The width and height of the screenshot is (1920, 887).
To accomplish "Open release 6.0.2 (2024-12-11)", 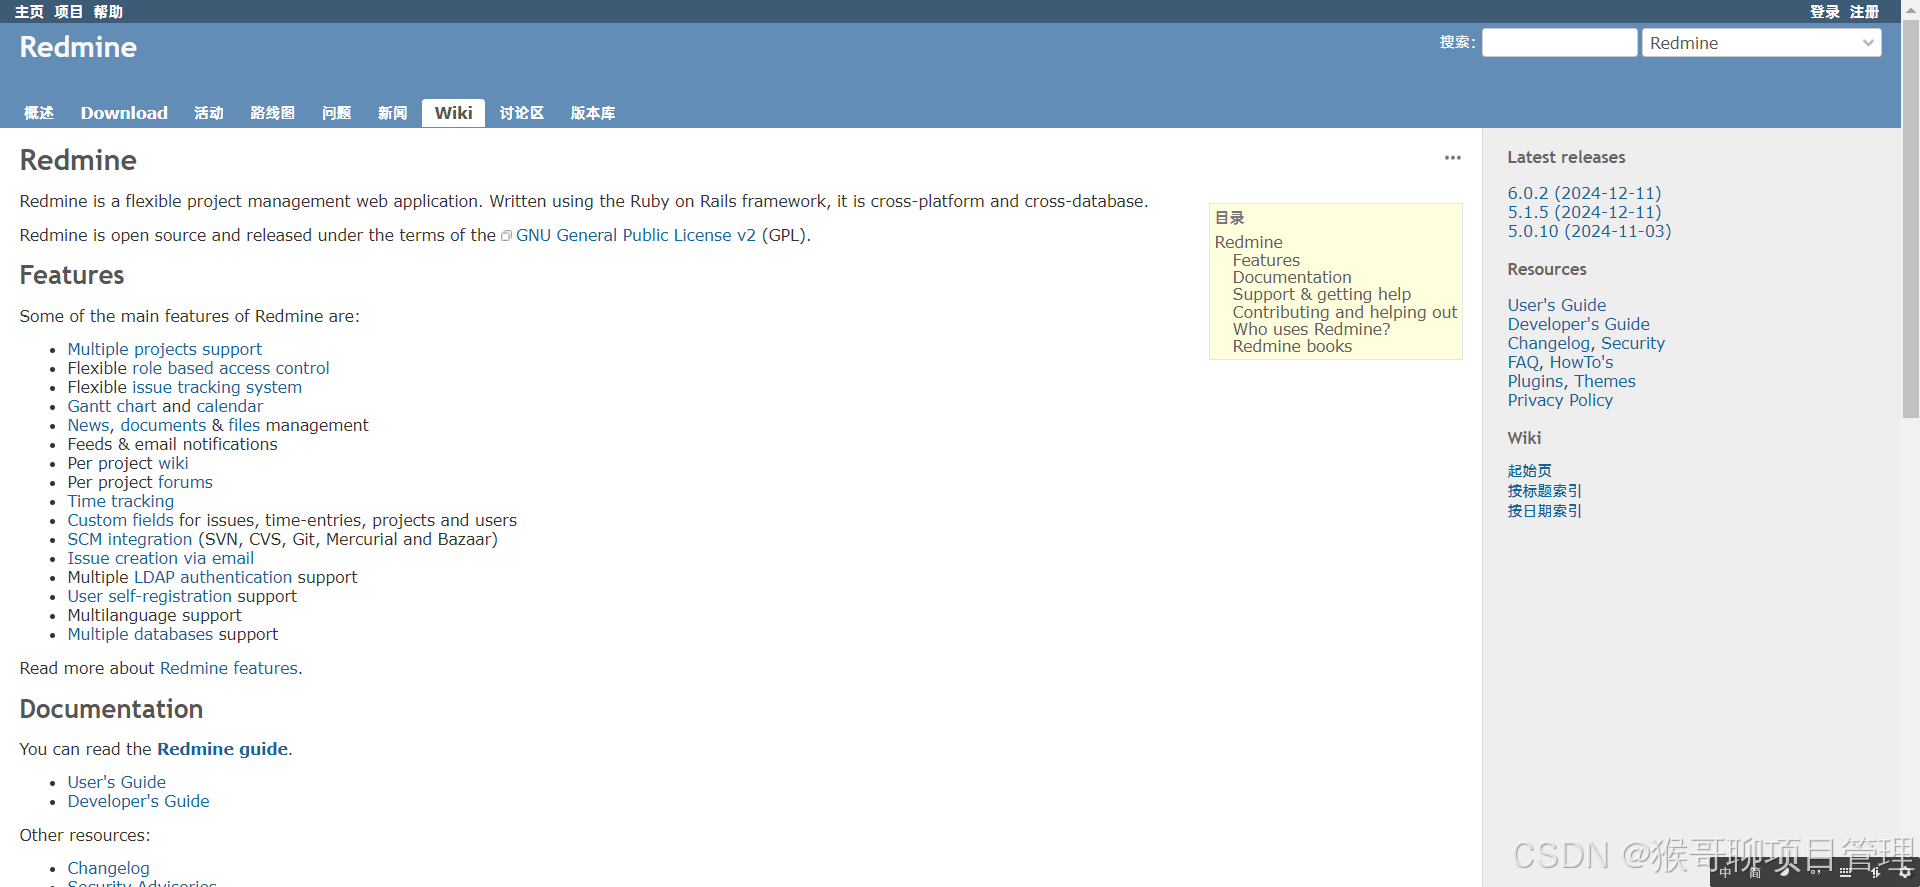I will click(x=1584, y=193).
